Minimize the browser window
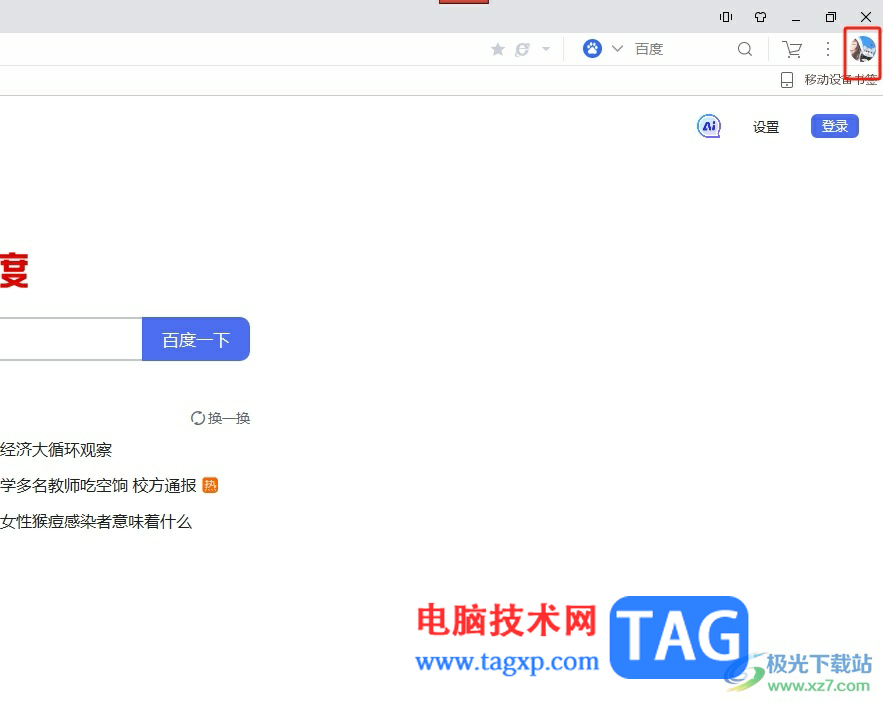This screenshot has width=883, height=702. tap(796, 18)
